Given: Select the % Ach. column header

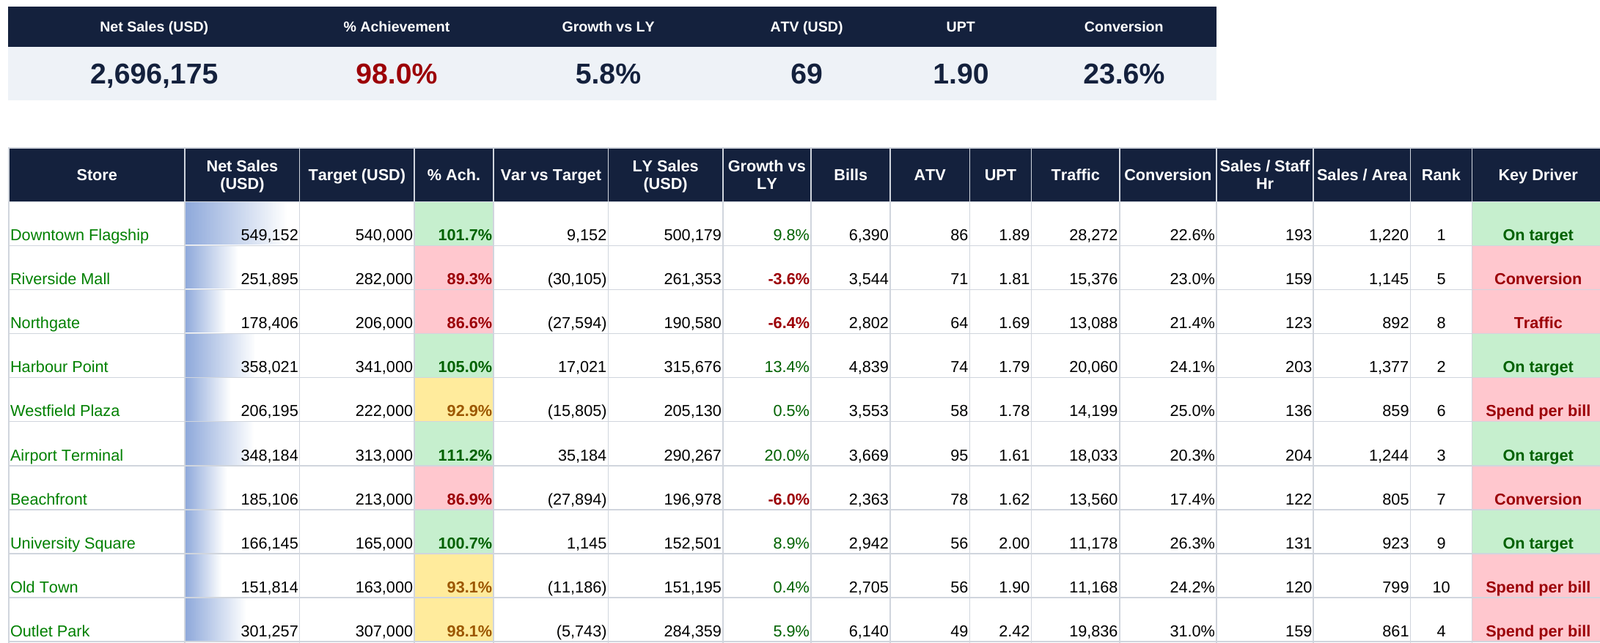Looking at the screenshot, I should 454,175.
